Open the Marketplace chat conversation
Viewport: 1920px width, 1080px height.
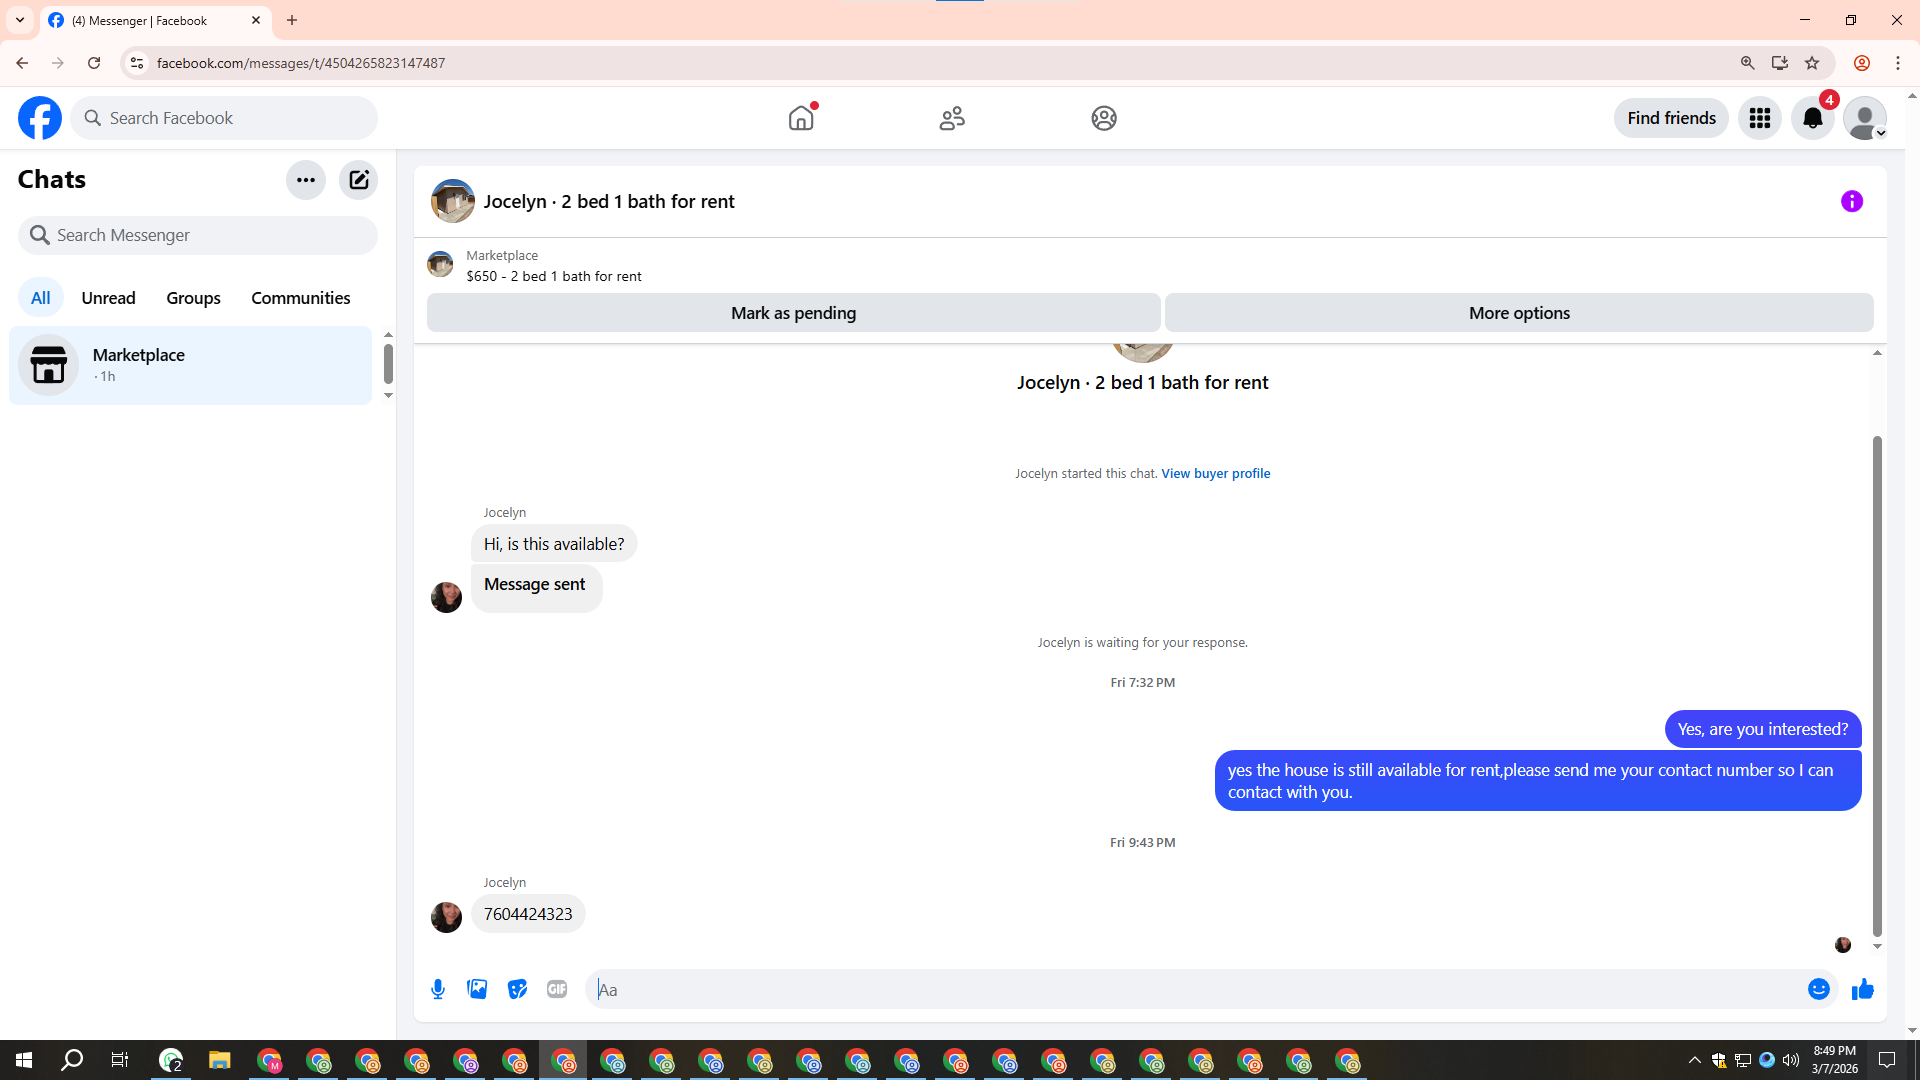coord(190,365)
